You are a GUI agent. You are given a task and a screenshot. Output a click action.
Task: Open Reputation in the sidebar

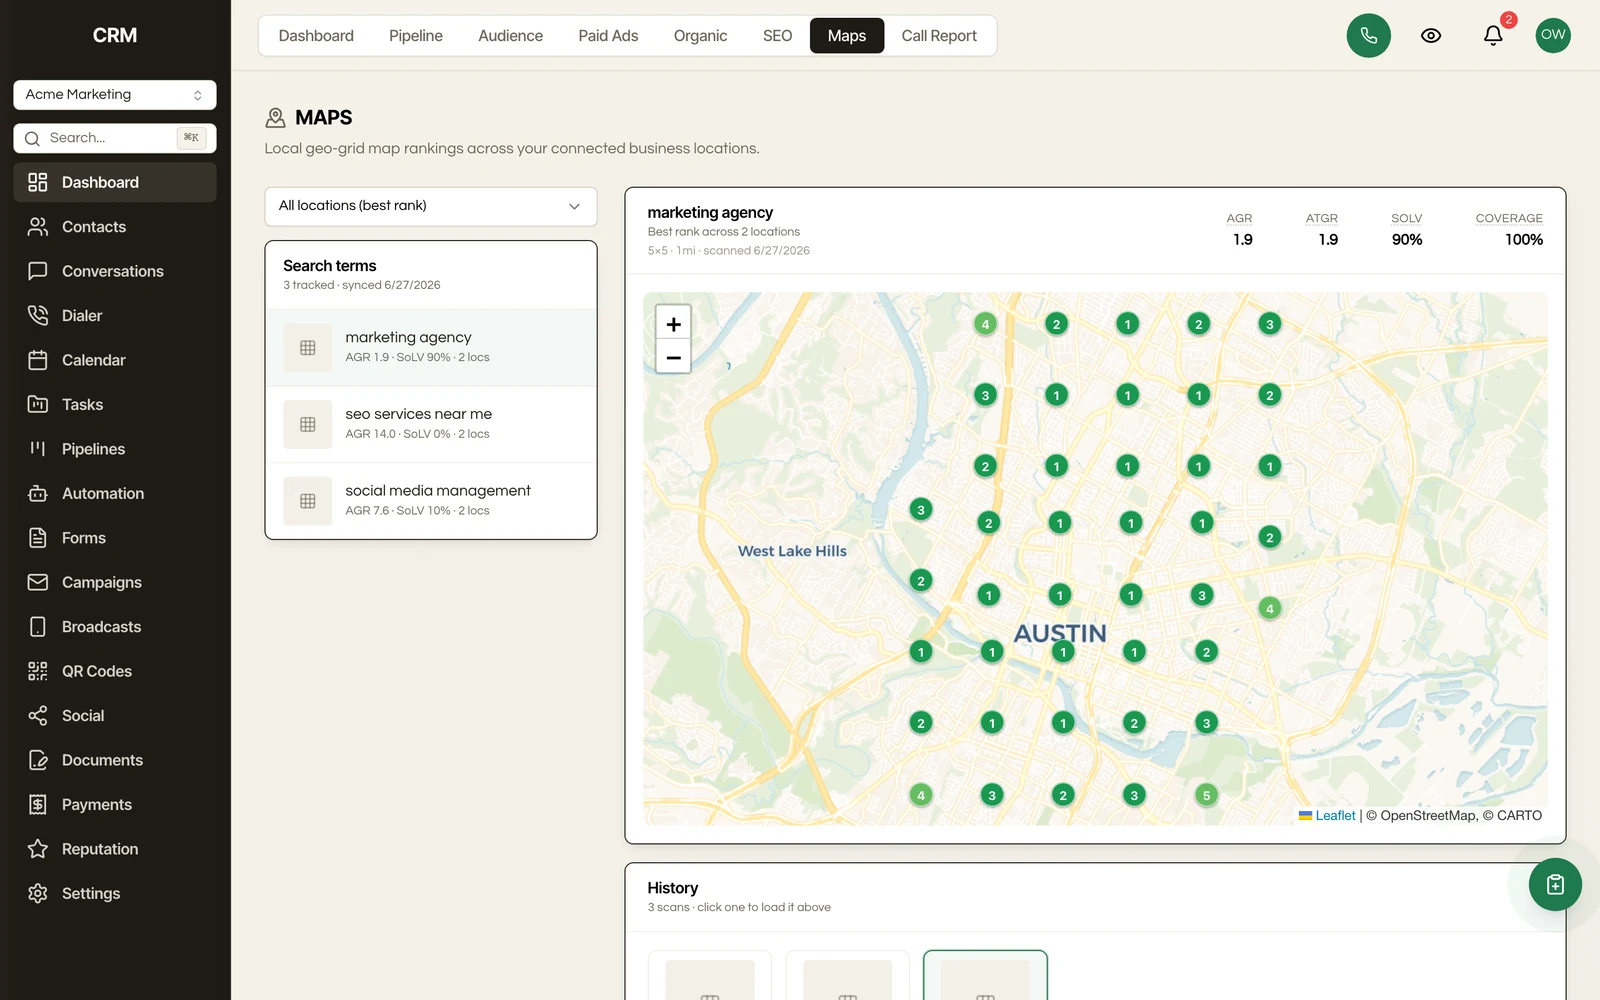(x=115, y=849)
